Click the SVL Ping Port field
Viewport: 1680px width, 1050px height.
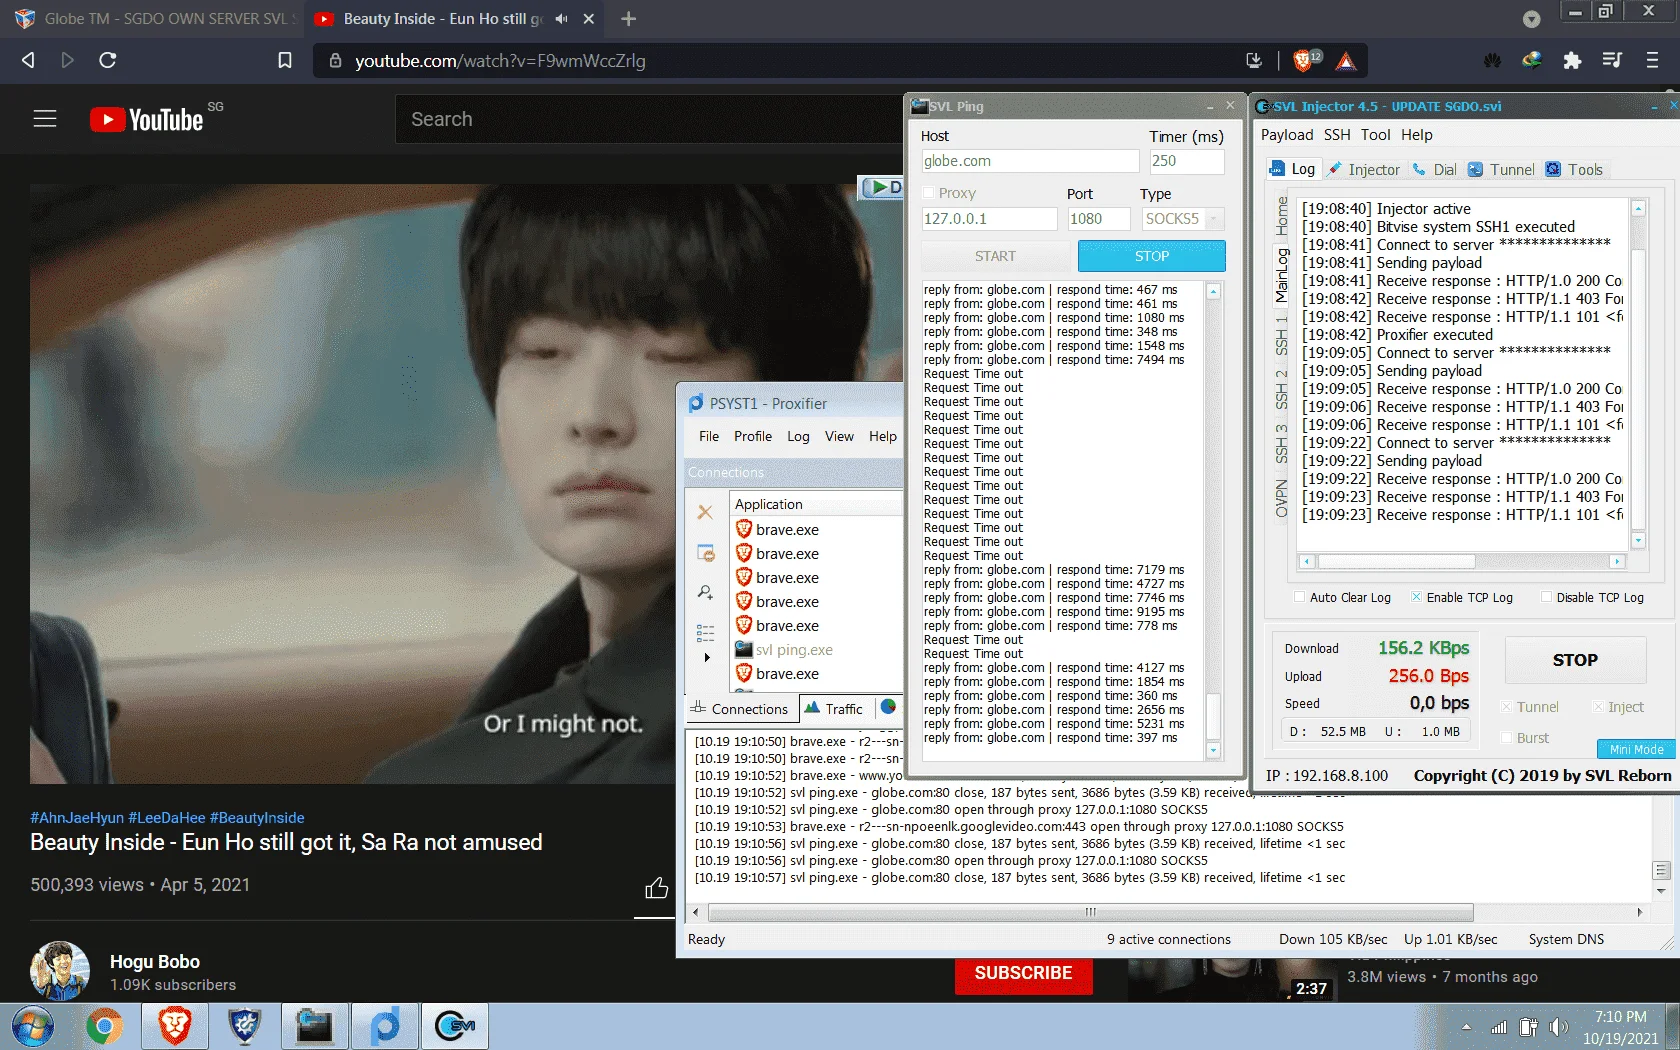point(1099,219)
